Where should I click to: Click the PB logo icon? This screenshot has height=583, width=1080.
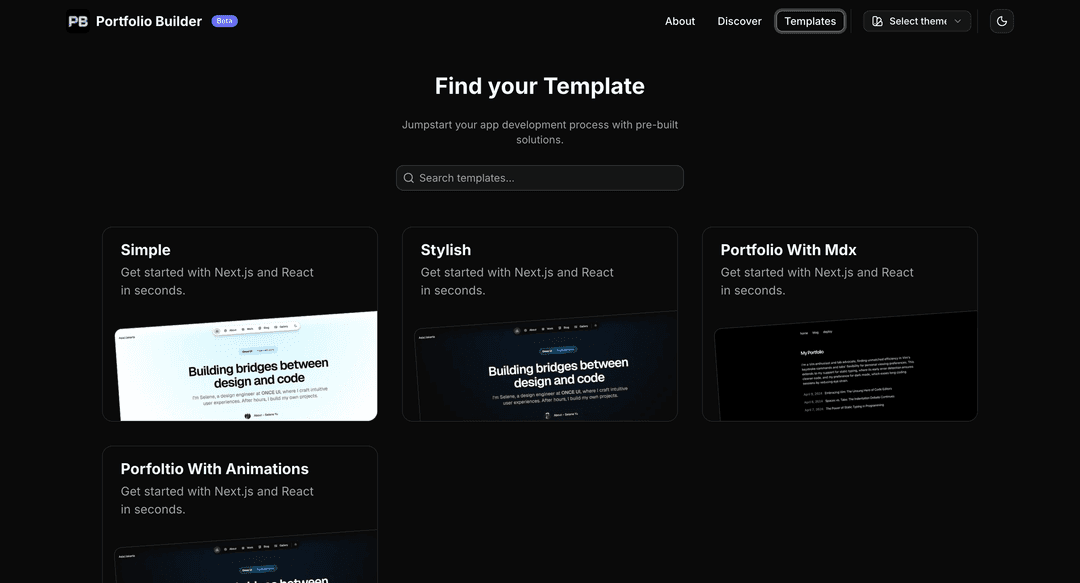[78, 21]
